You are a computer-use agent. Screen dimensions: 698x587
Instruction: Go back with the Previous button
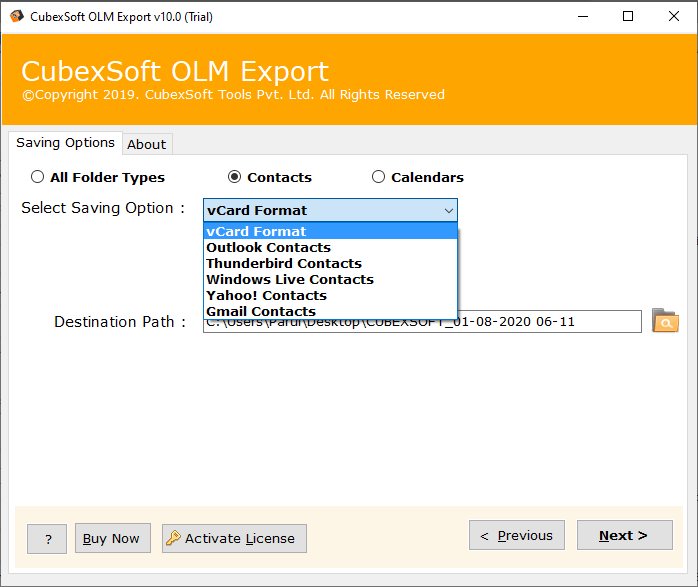coord(517,535)
